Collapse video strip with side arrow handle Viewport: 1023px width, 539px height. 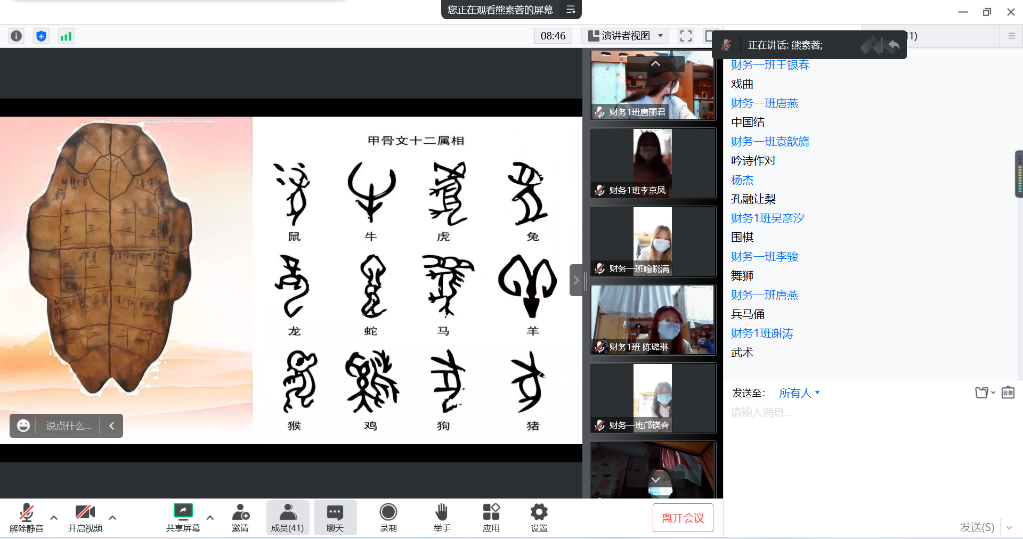pyautogui.click(x=576, y=280)
